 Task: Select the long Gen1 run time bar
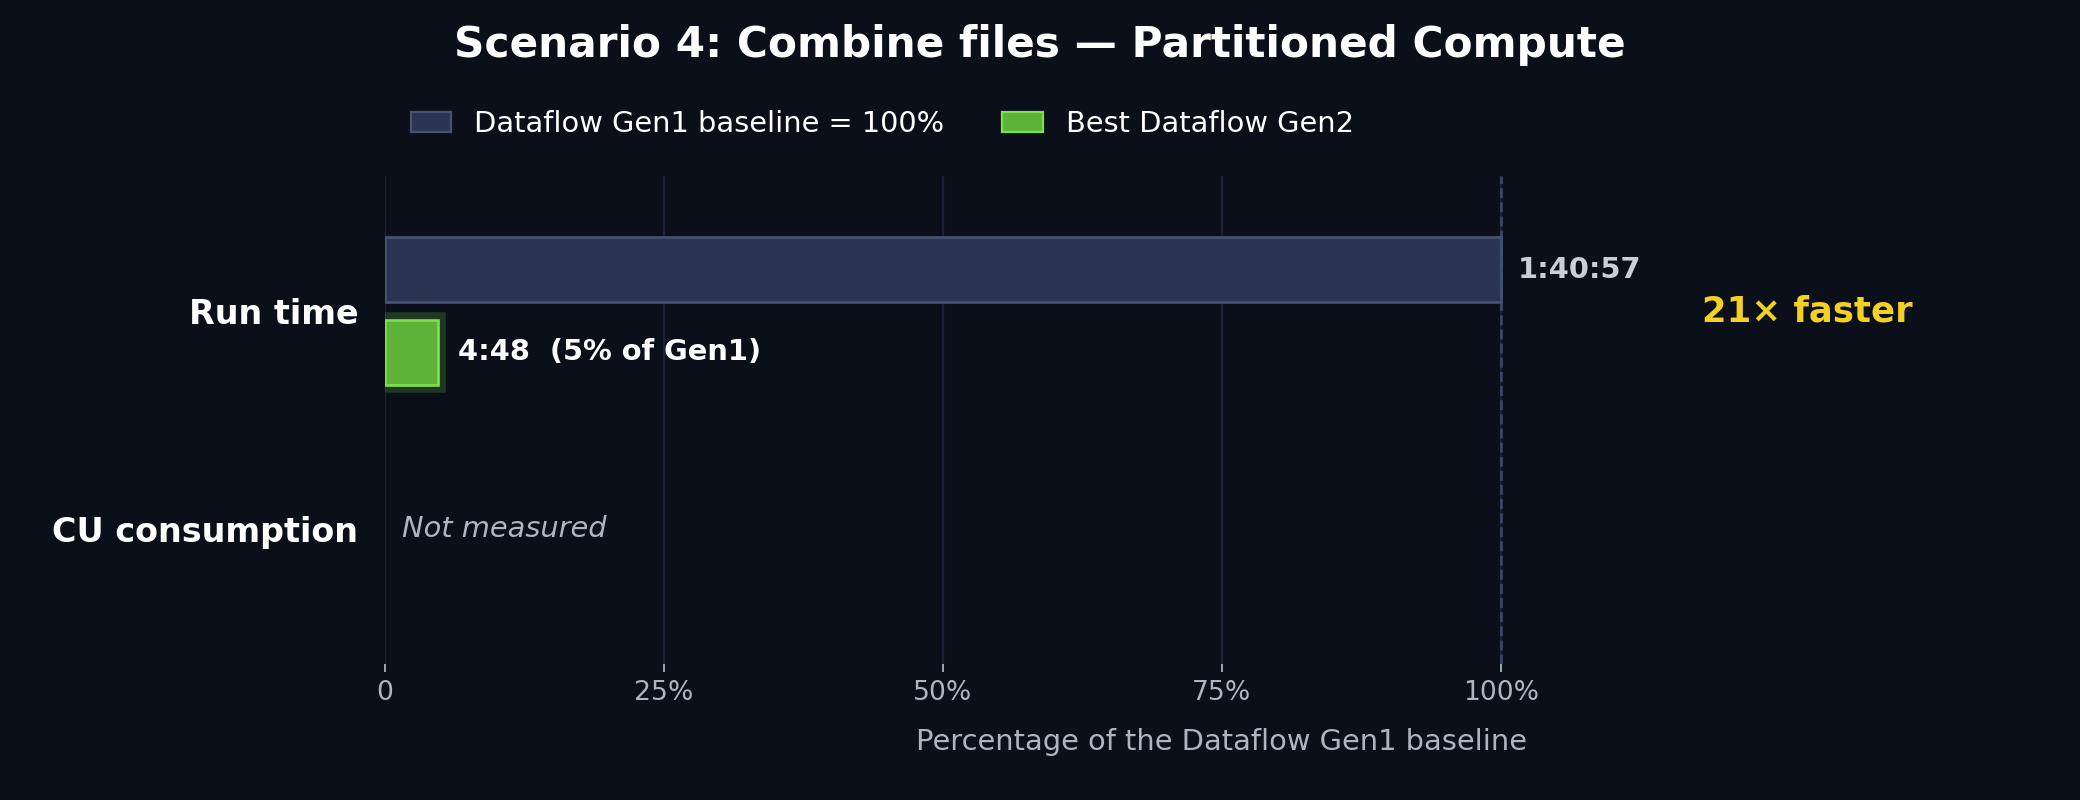[943, 270]
